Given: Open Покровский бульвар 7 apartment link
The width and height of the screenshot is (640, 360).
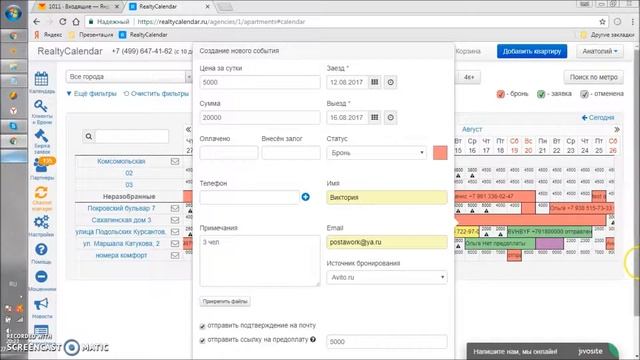Looking at the screenshot, I should [121, 208].
